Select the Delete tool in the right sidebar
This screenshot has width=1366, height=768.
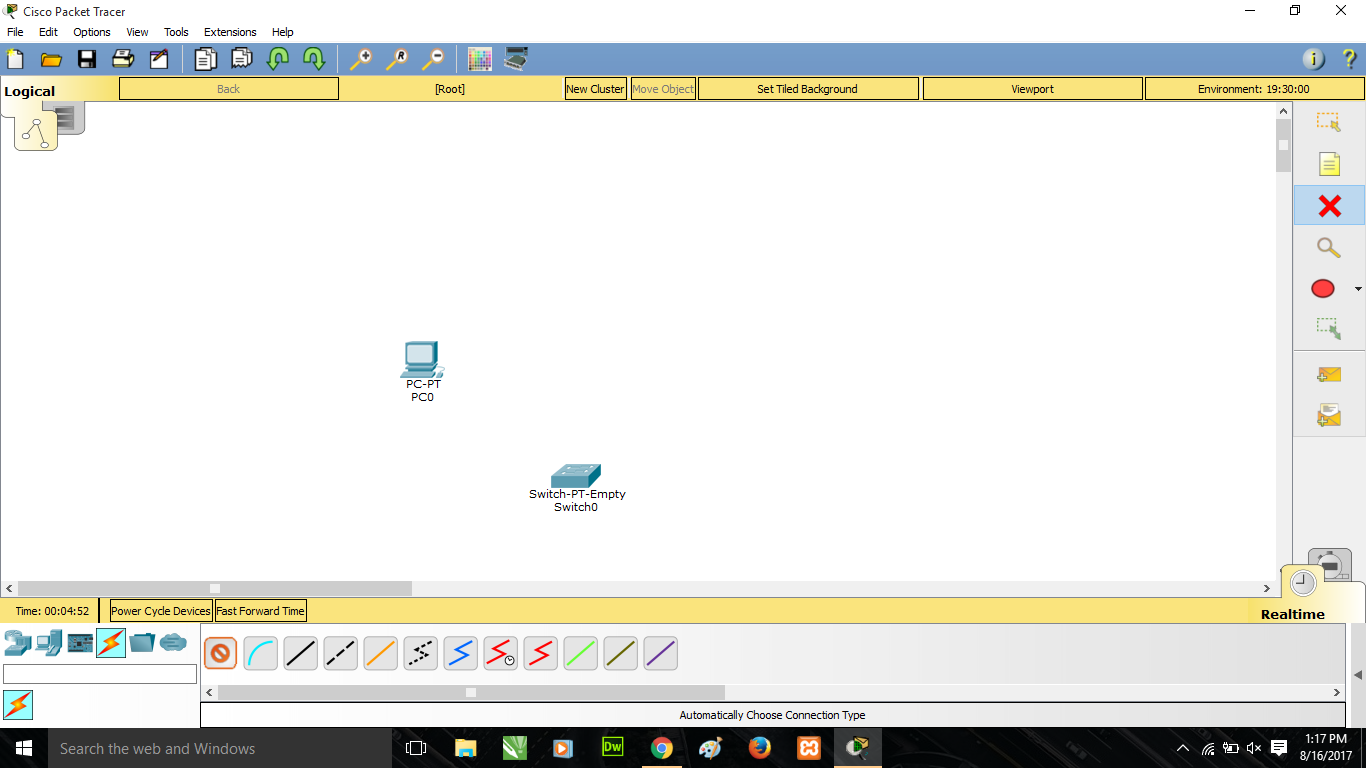tap(1328, 206)
